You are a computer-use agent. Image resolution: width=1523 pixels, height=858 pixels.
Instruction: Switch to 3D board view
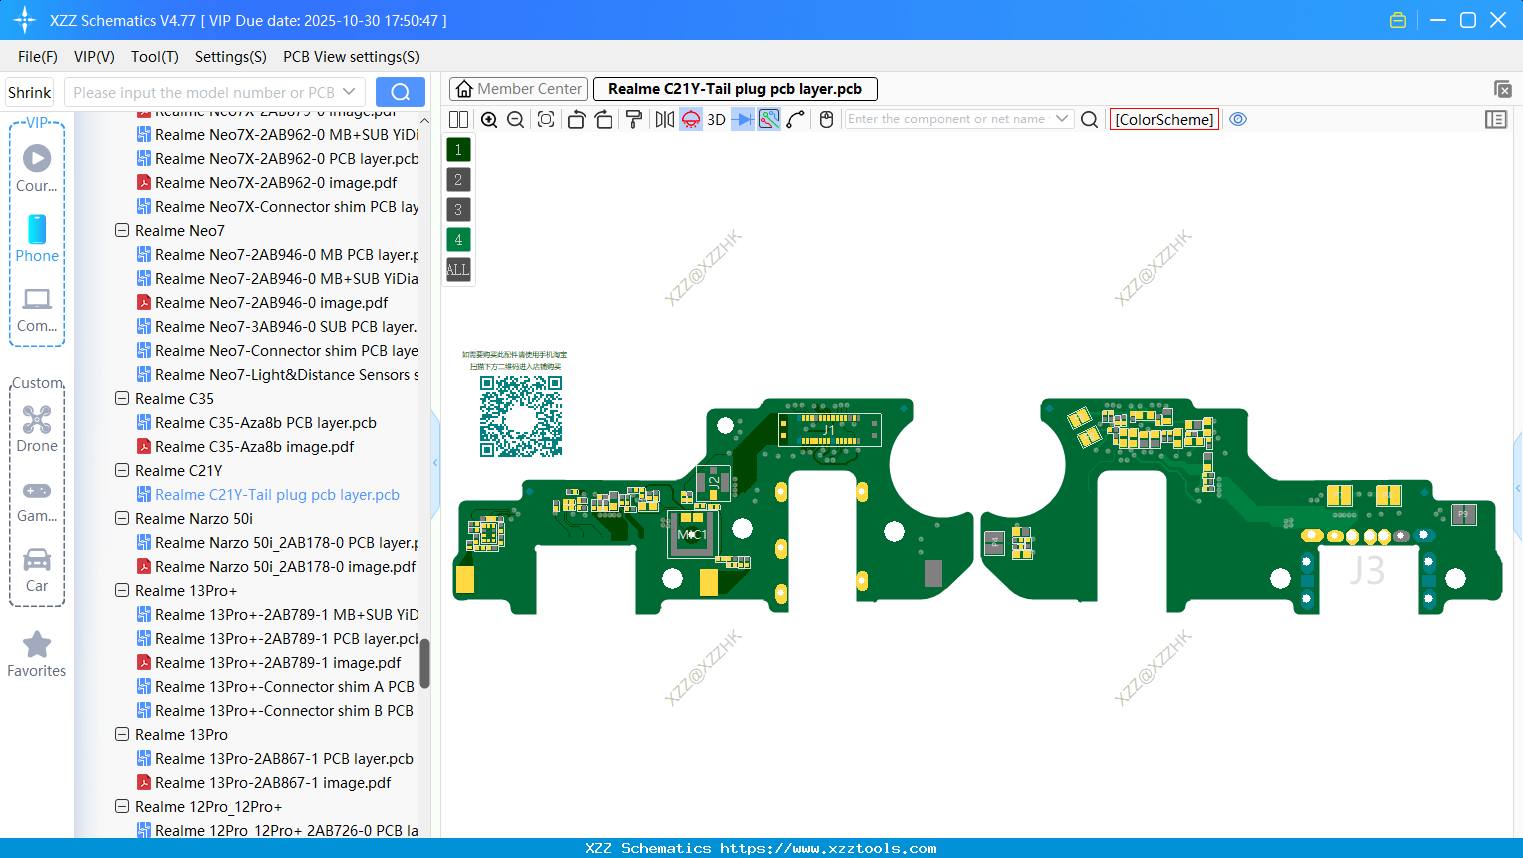tap(716, 119)
